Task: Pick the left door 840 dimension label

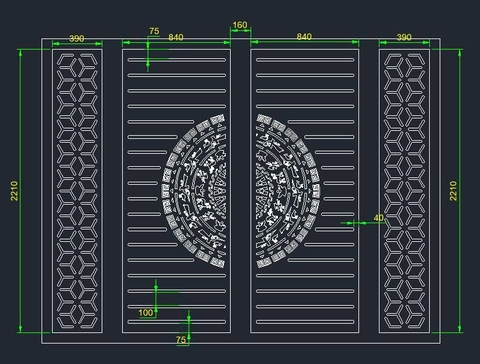Action: [176, 37]
